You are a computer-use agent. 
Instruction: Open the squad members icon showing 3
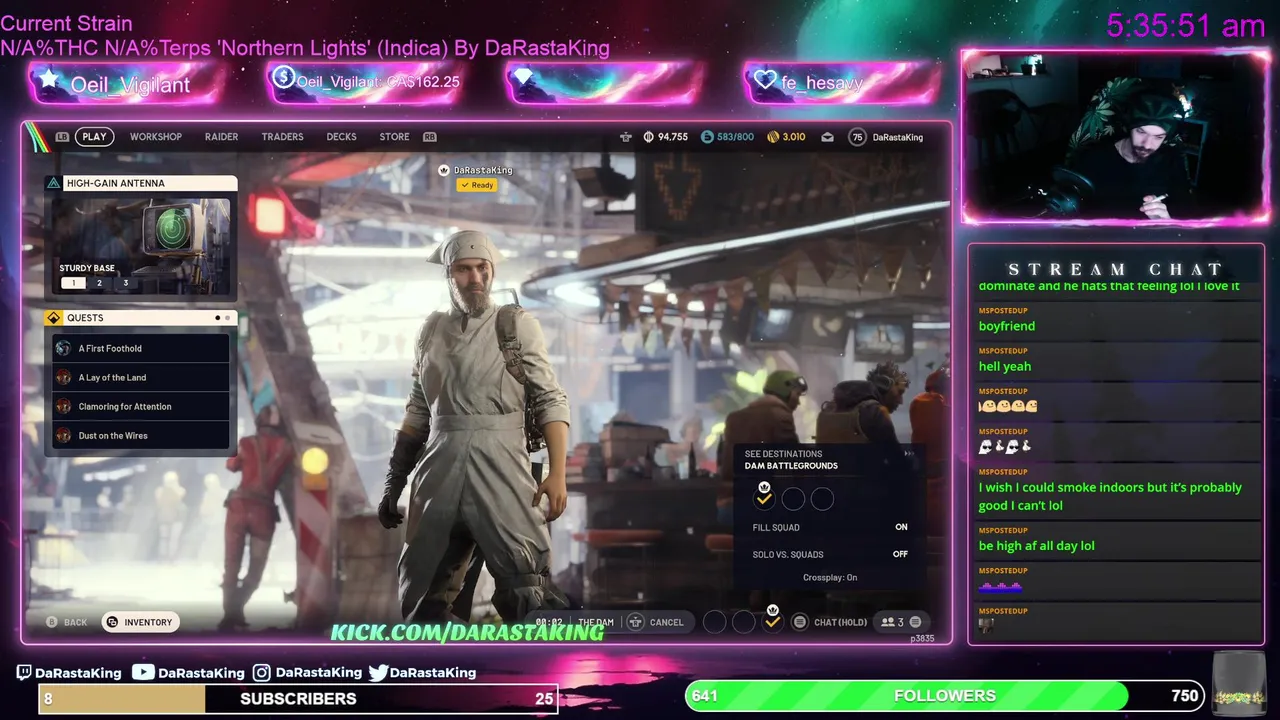892,622
